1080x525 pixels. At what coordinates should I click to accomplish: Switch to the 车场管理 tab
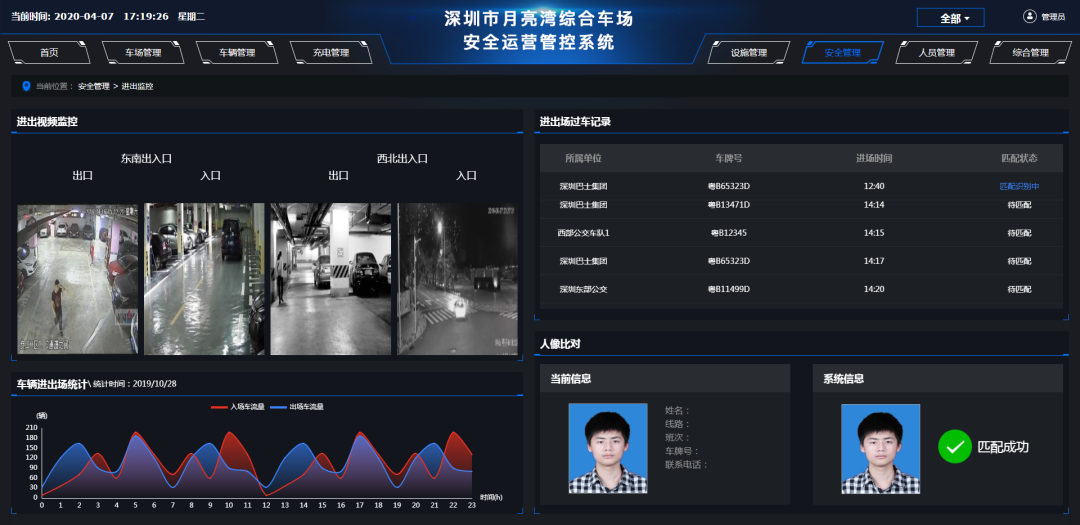(143, 53)
